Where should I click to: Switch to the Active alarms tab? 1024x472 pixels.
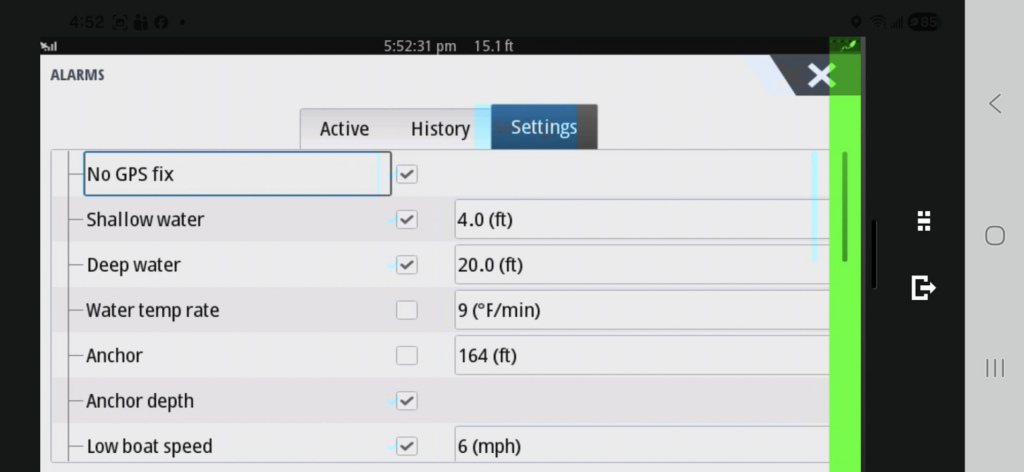[x=344, y=129]
